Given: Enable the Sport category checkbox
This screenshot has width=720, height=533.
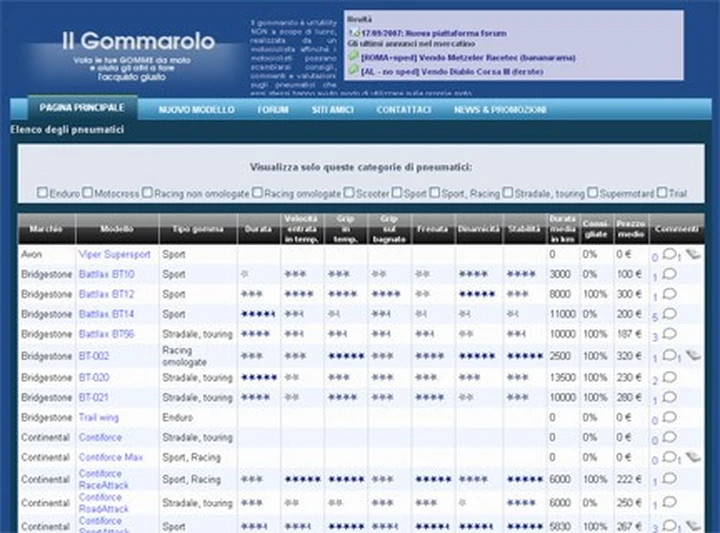Looking at the screenshot, I should coord(397,192).
